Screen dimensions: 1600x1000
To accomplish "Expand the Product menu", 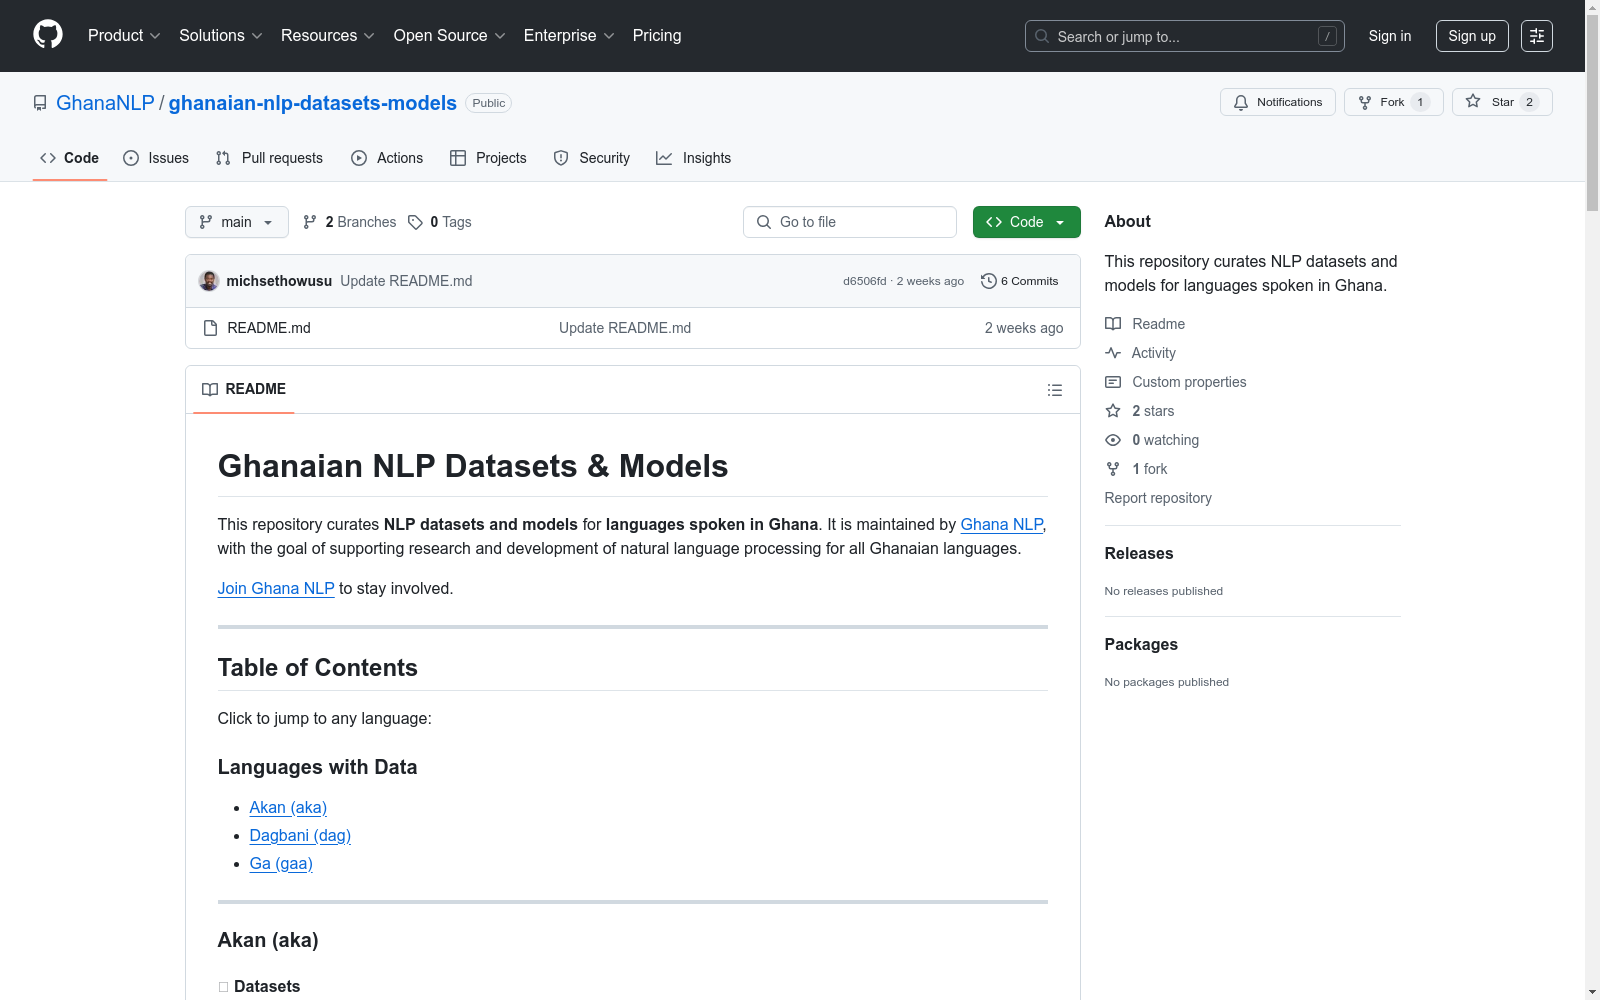I will pos(124,36).
